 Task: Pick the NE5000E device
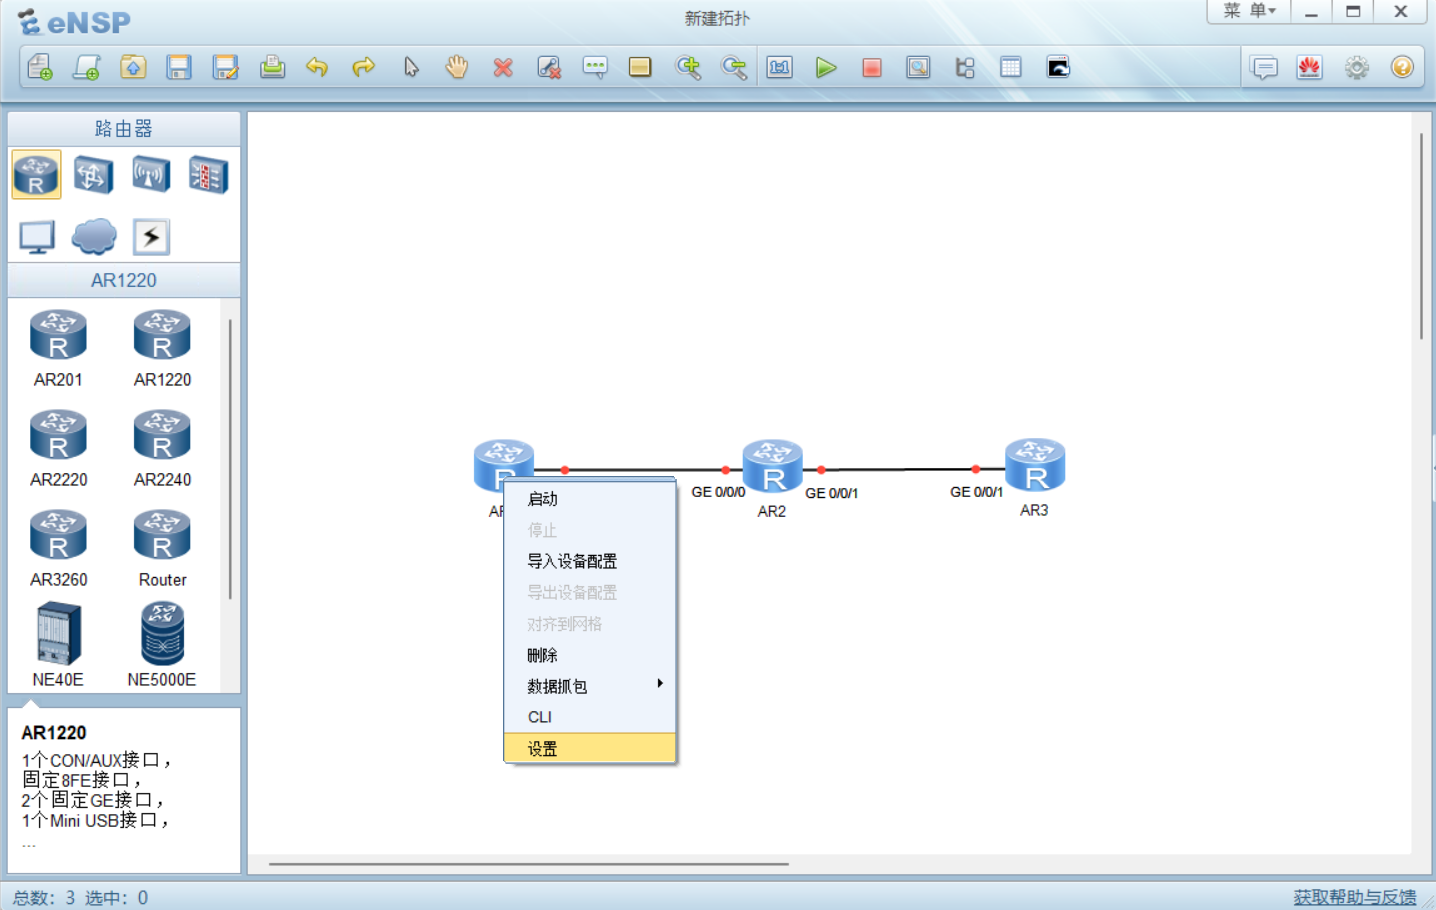coord(162,645)
